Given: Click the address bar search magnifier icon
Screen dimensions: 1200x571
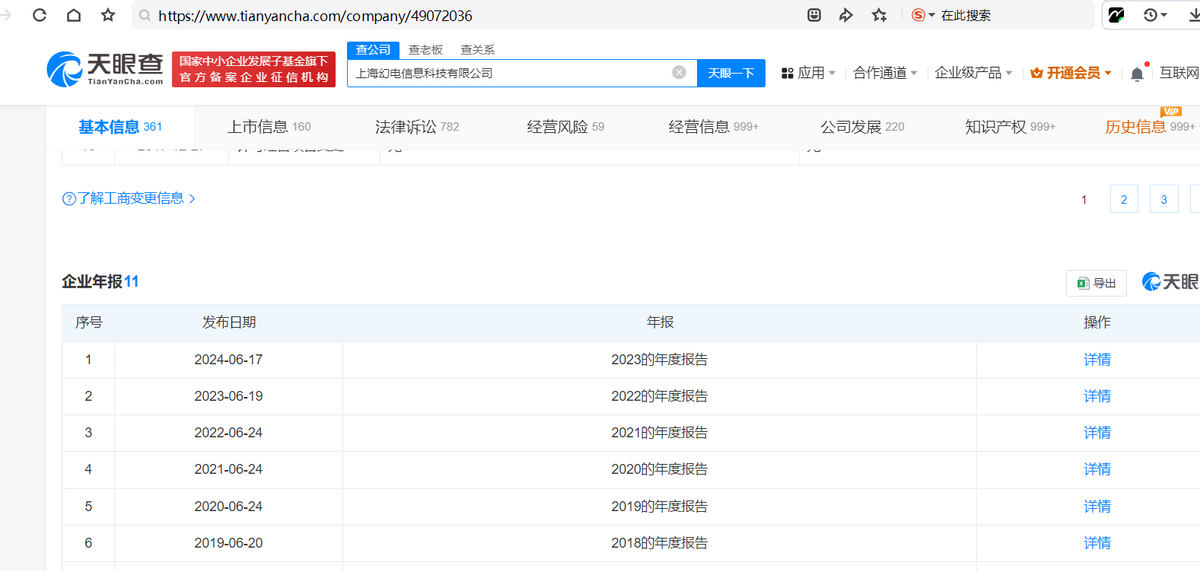Looking at the screenshot, I should click(x=145, y=16).
